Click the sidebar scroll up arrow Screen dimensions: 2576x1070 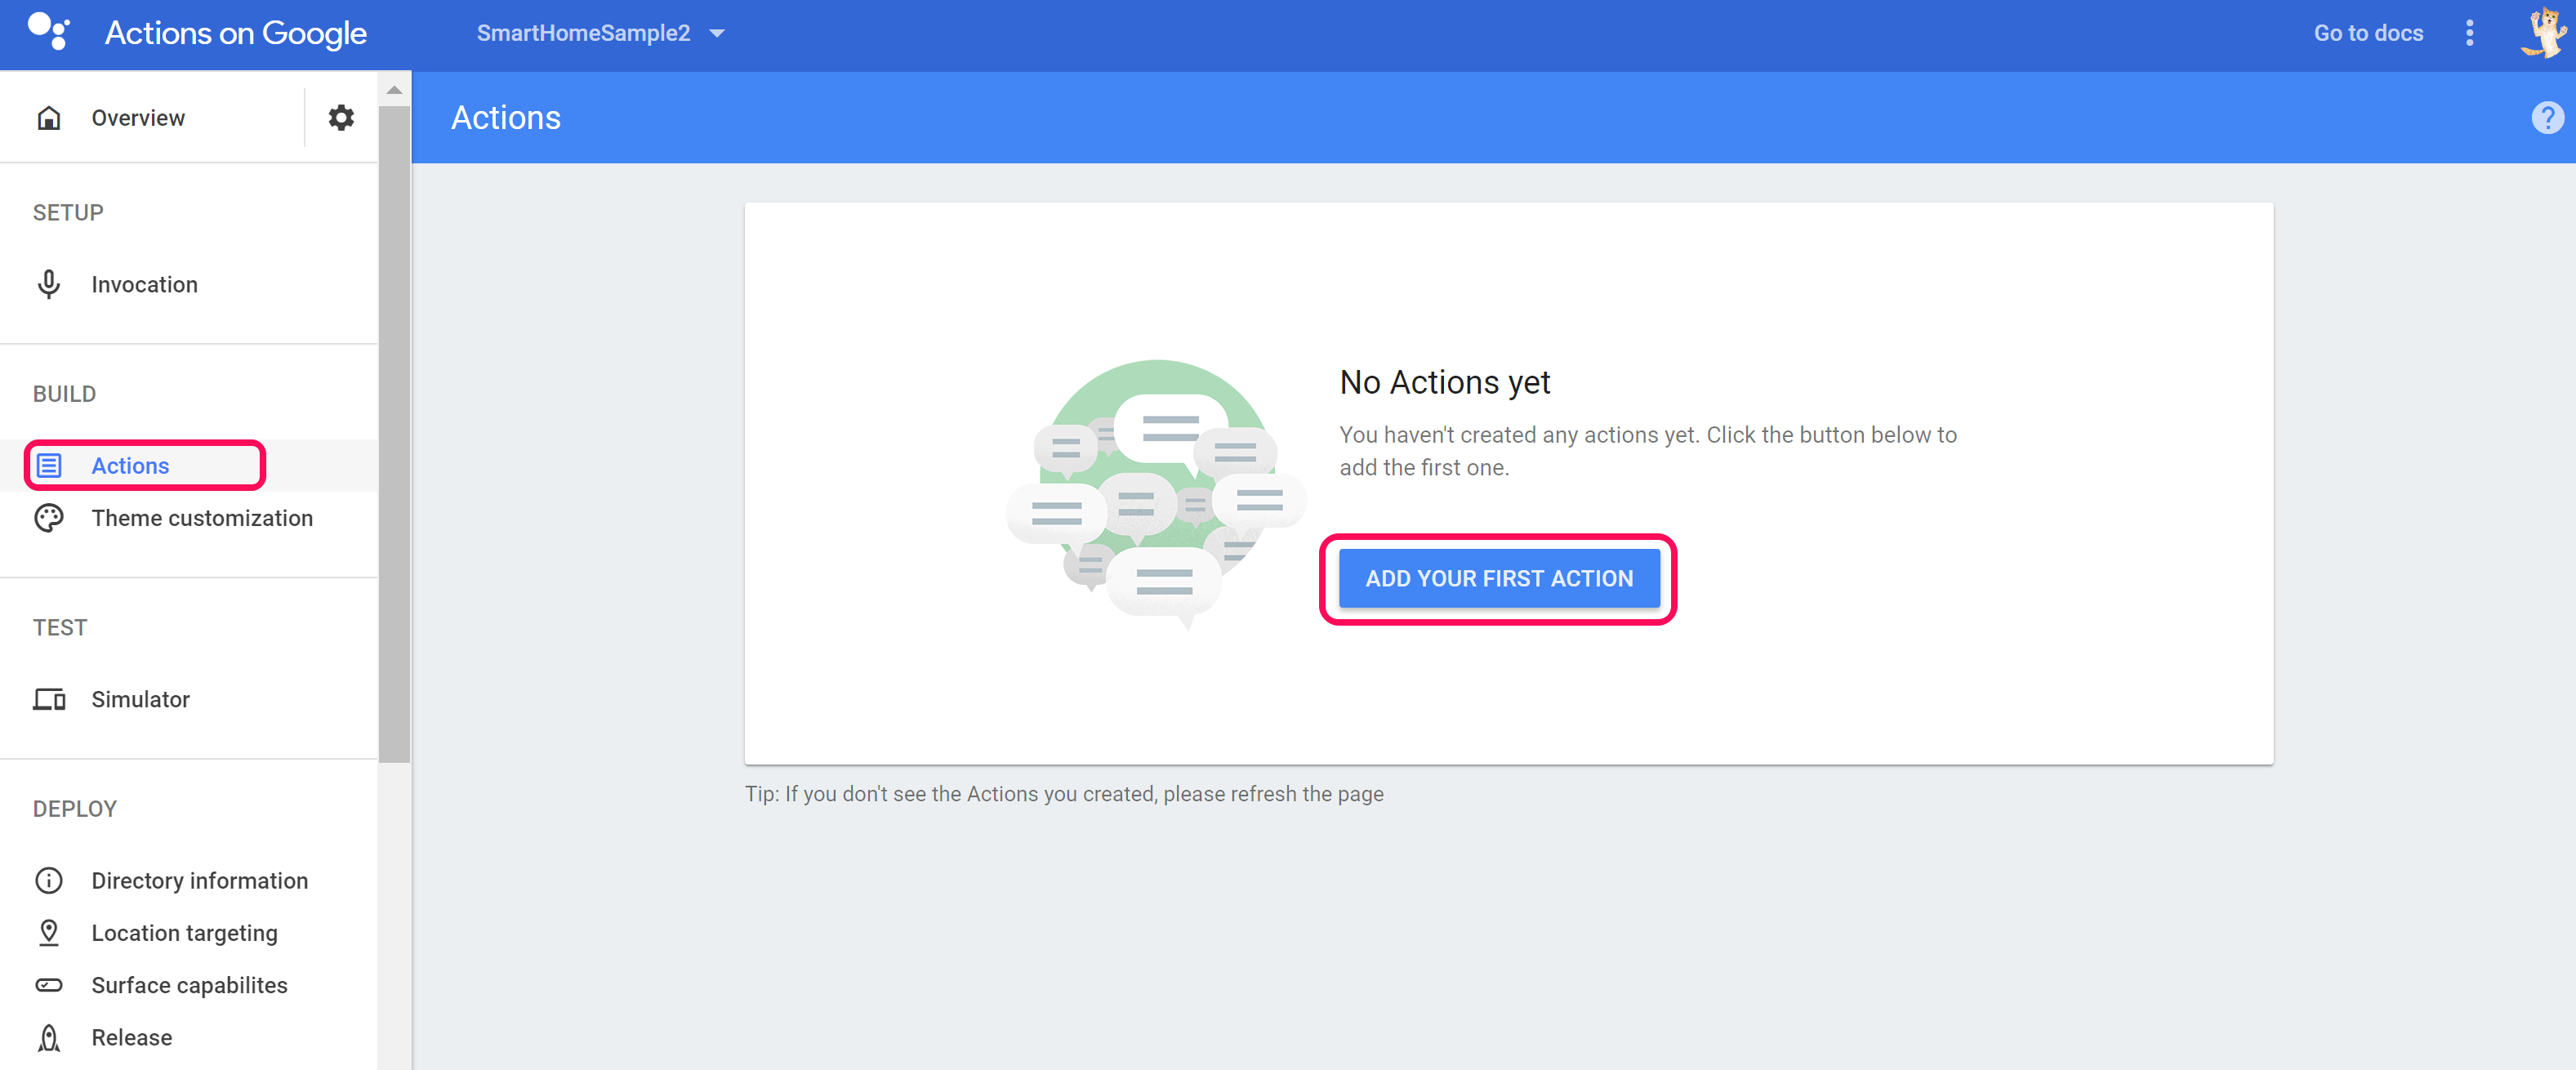(394, 90)
